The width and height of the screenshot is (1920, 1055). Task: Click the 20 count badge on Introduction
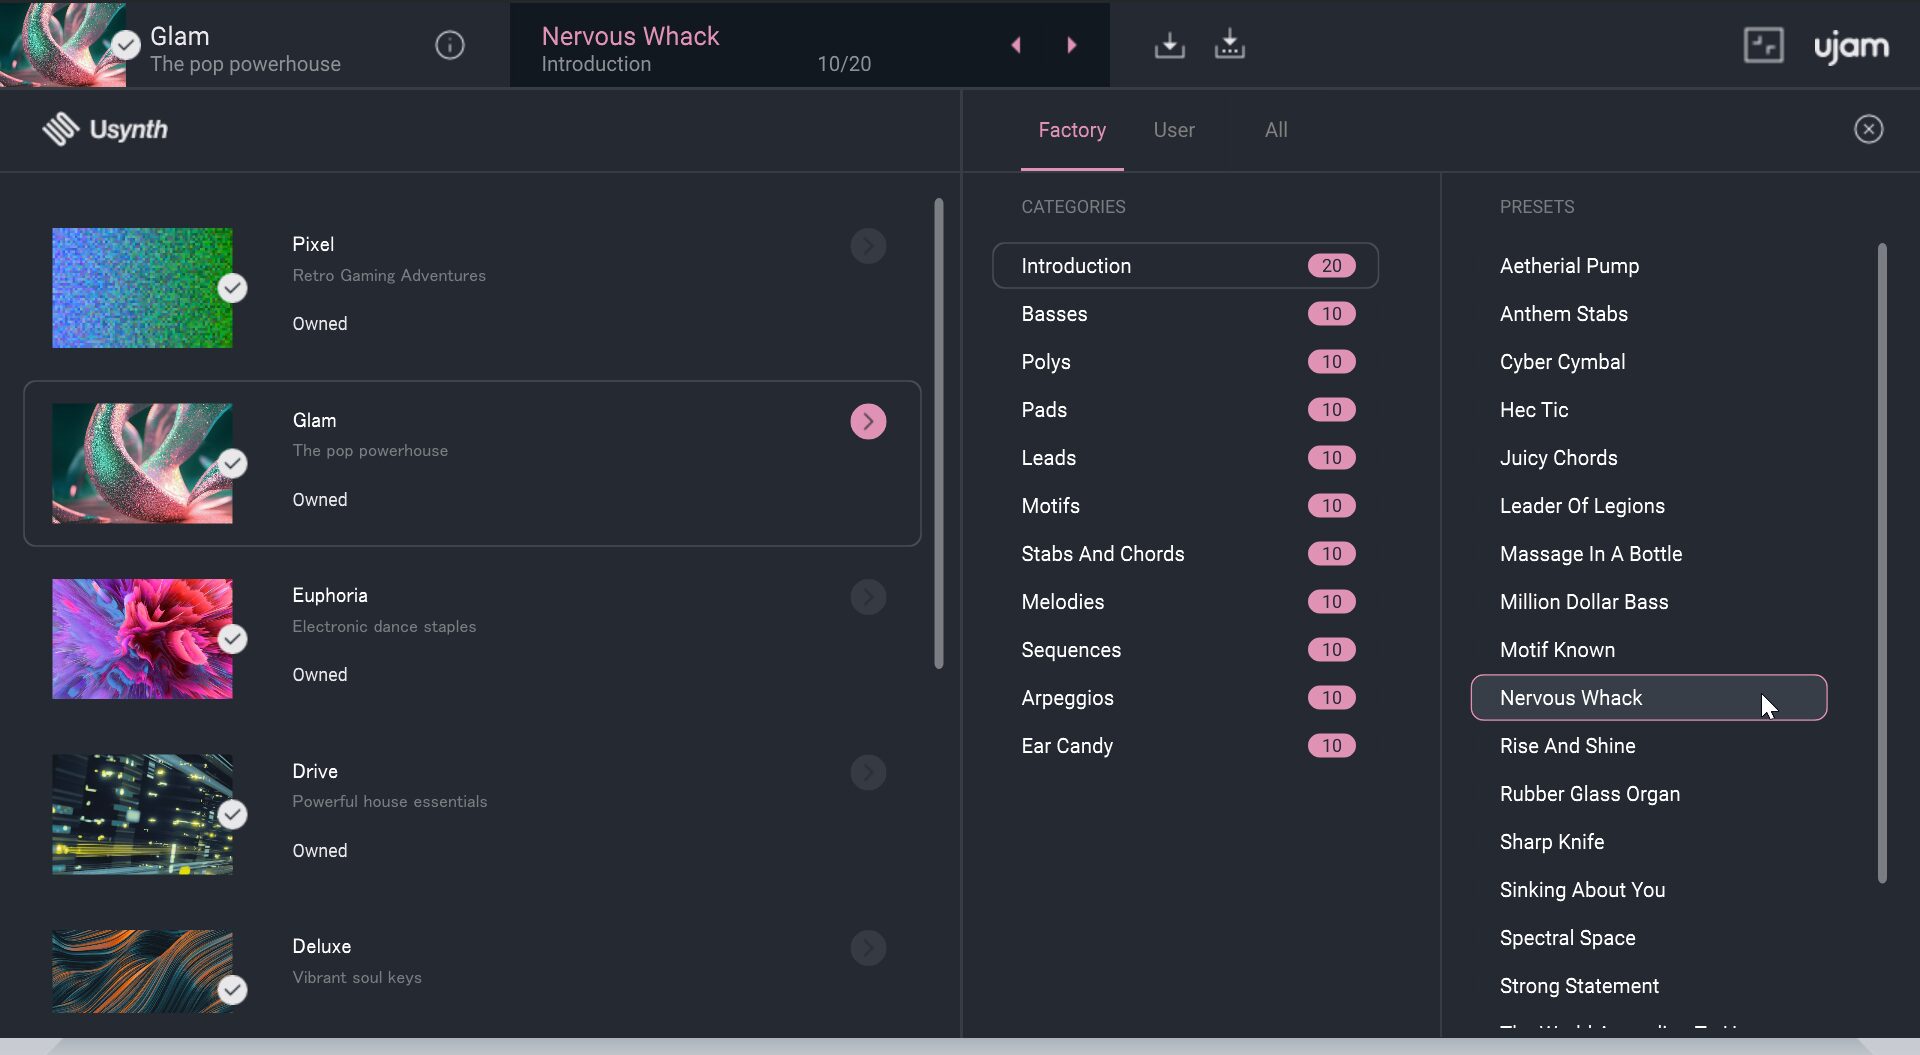1331,266
